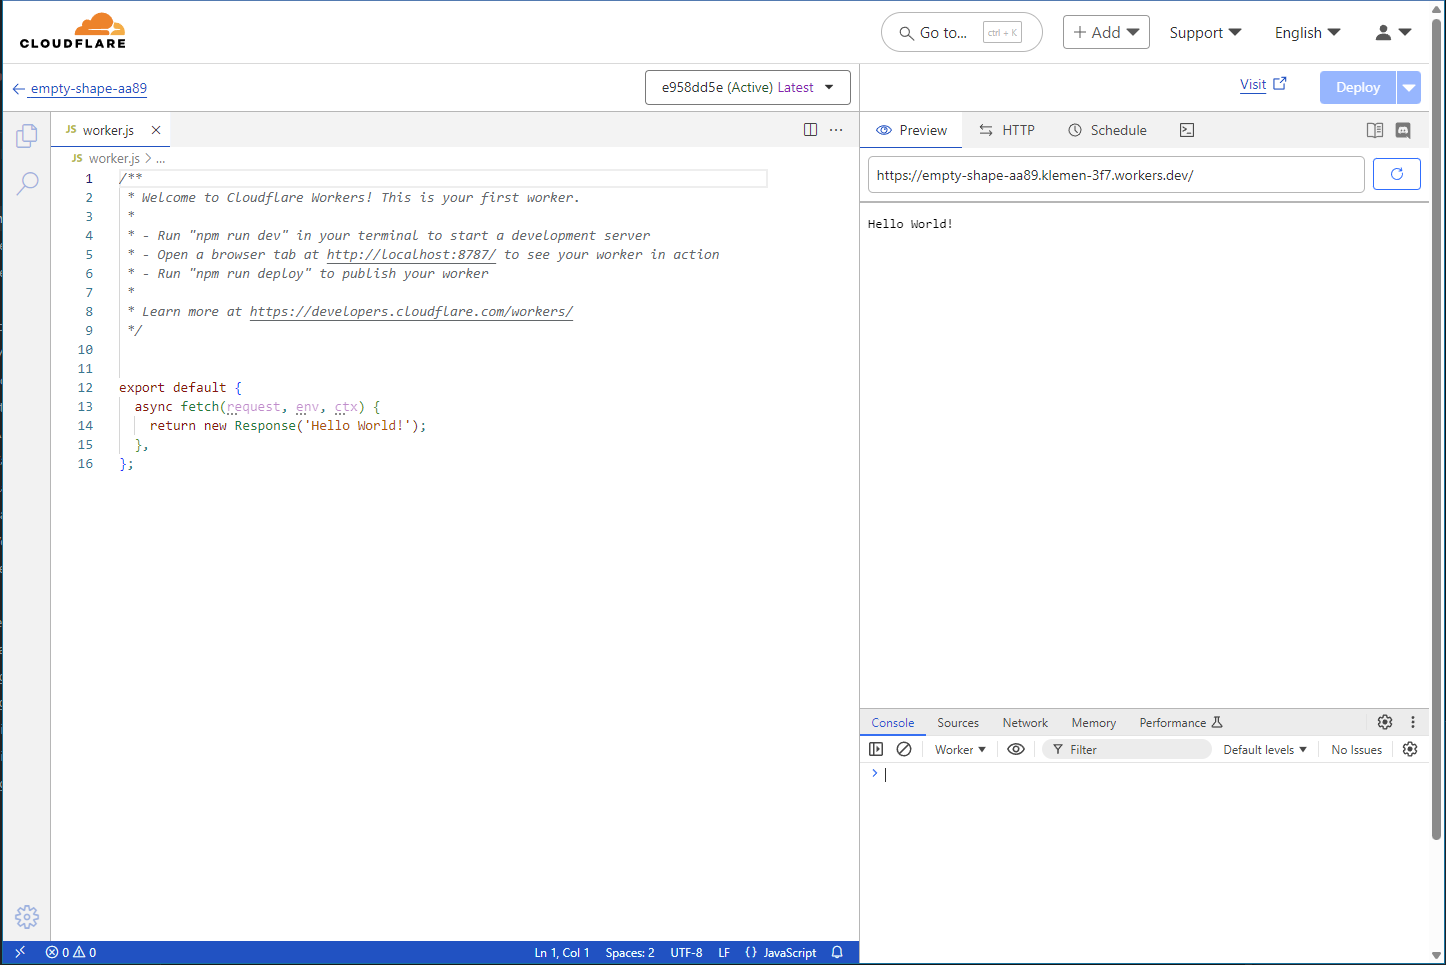Select the Memory devtools tab
Screen dimensions: 1446x965
(x=1093, y=722)
